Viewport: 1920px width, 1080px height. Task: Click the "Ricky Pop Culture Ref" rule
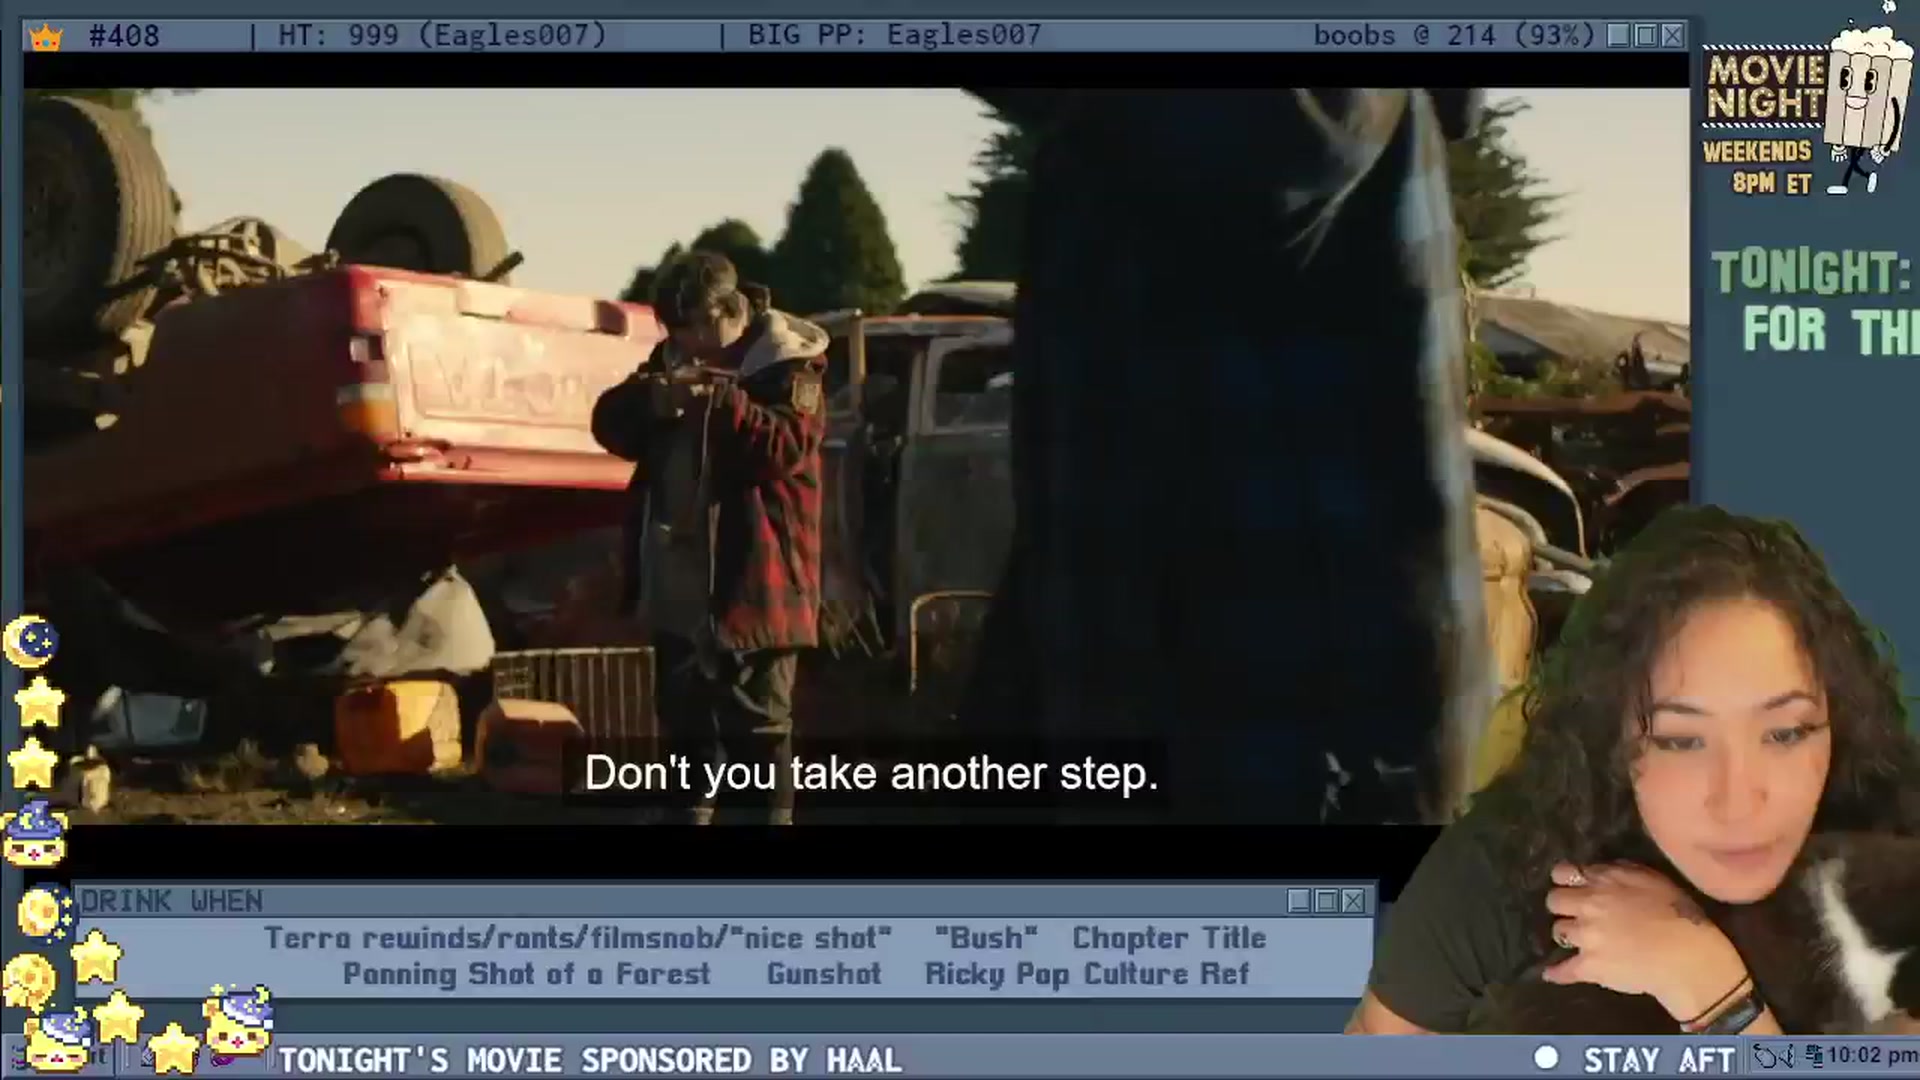point(1087,974)
